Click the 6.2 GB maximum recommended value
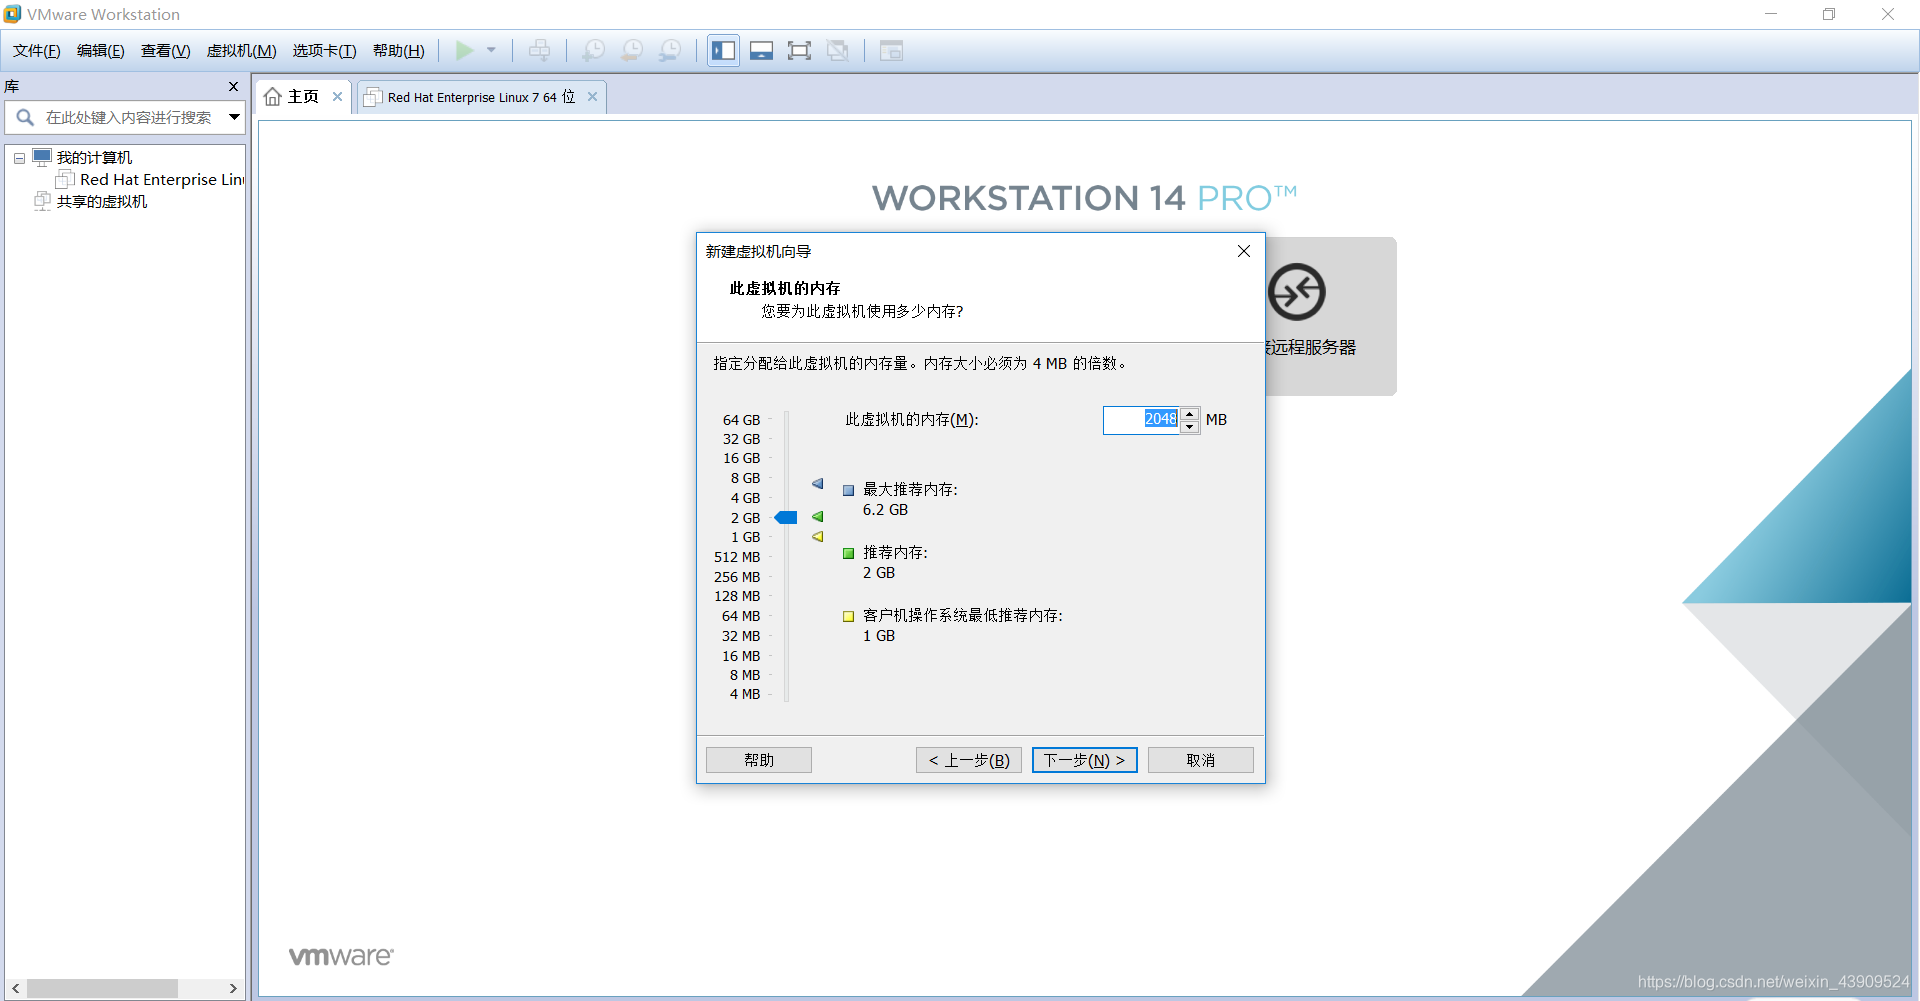 tap(886, 510)
